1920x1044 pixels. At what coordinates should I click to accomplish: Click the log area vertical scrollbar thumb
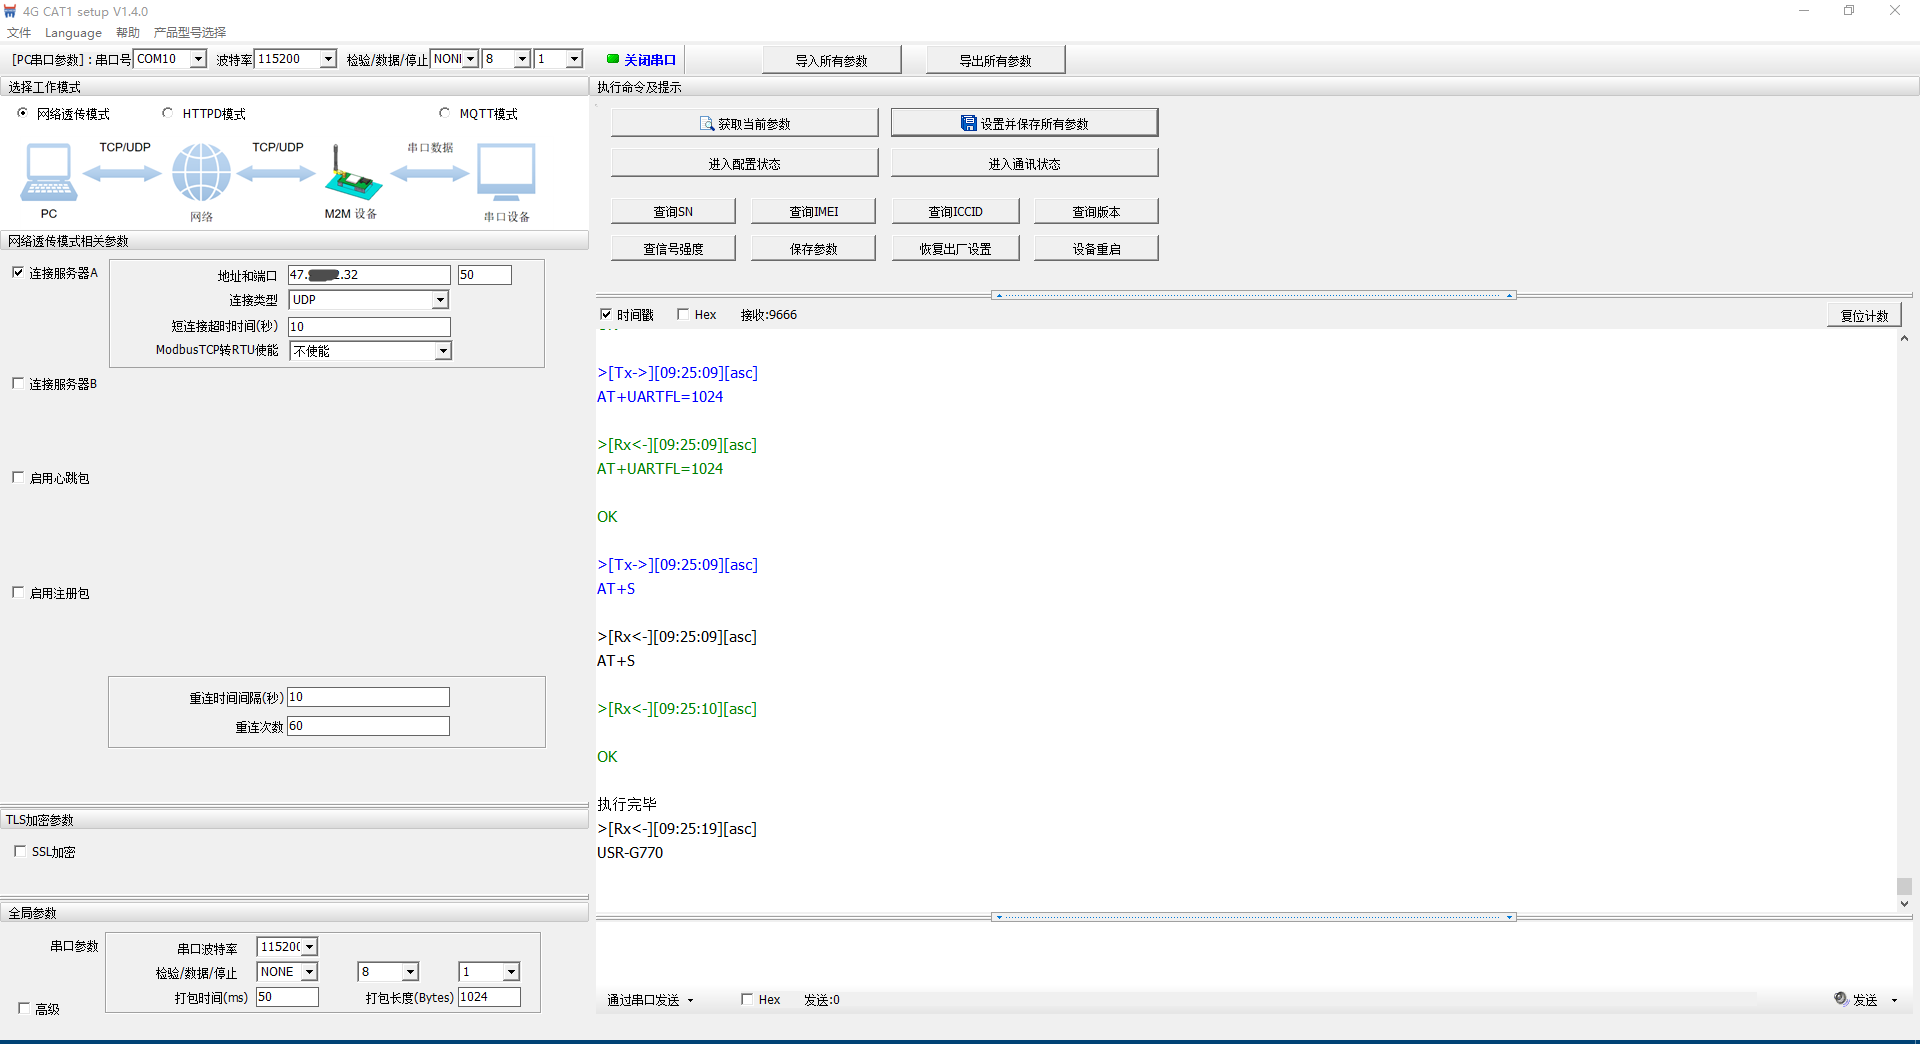click(x=1904, y=886)
